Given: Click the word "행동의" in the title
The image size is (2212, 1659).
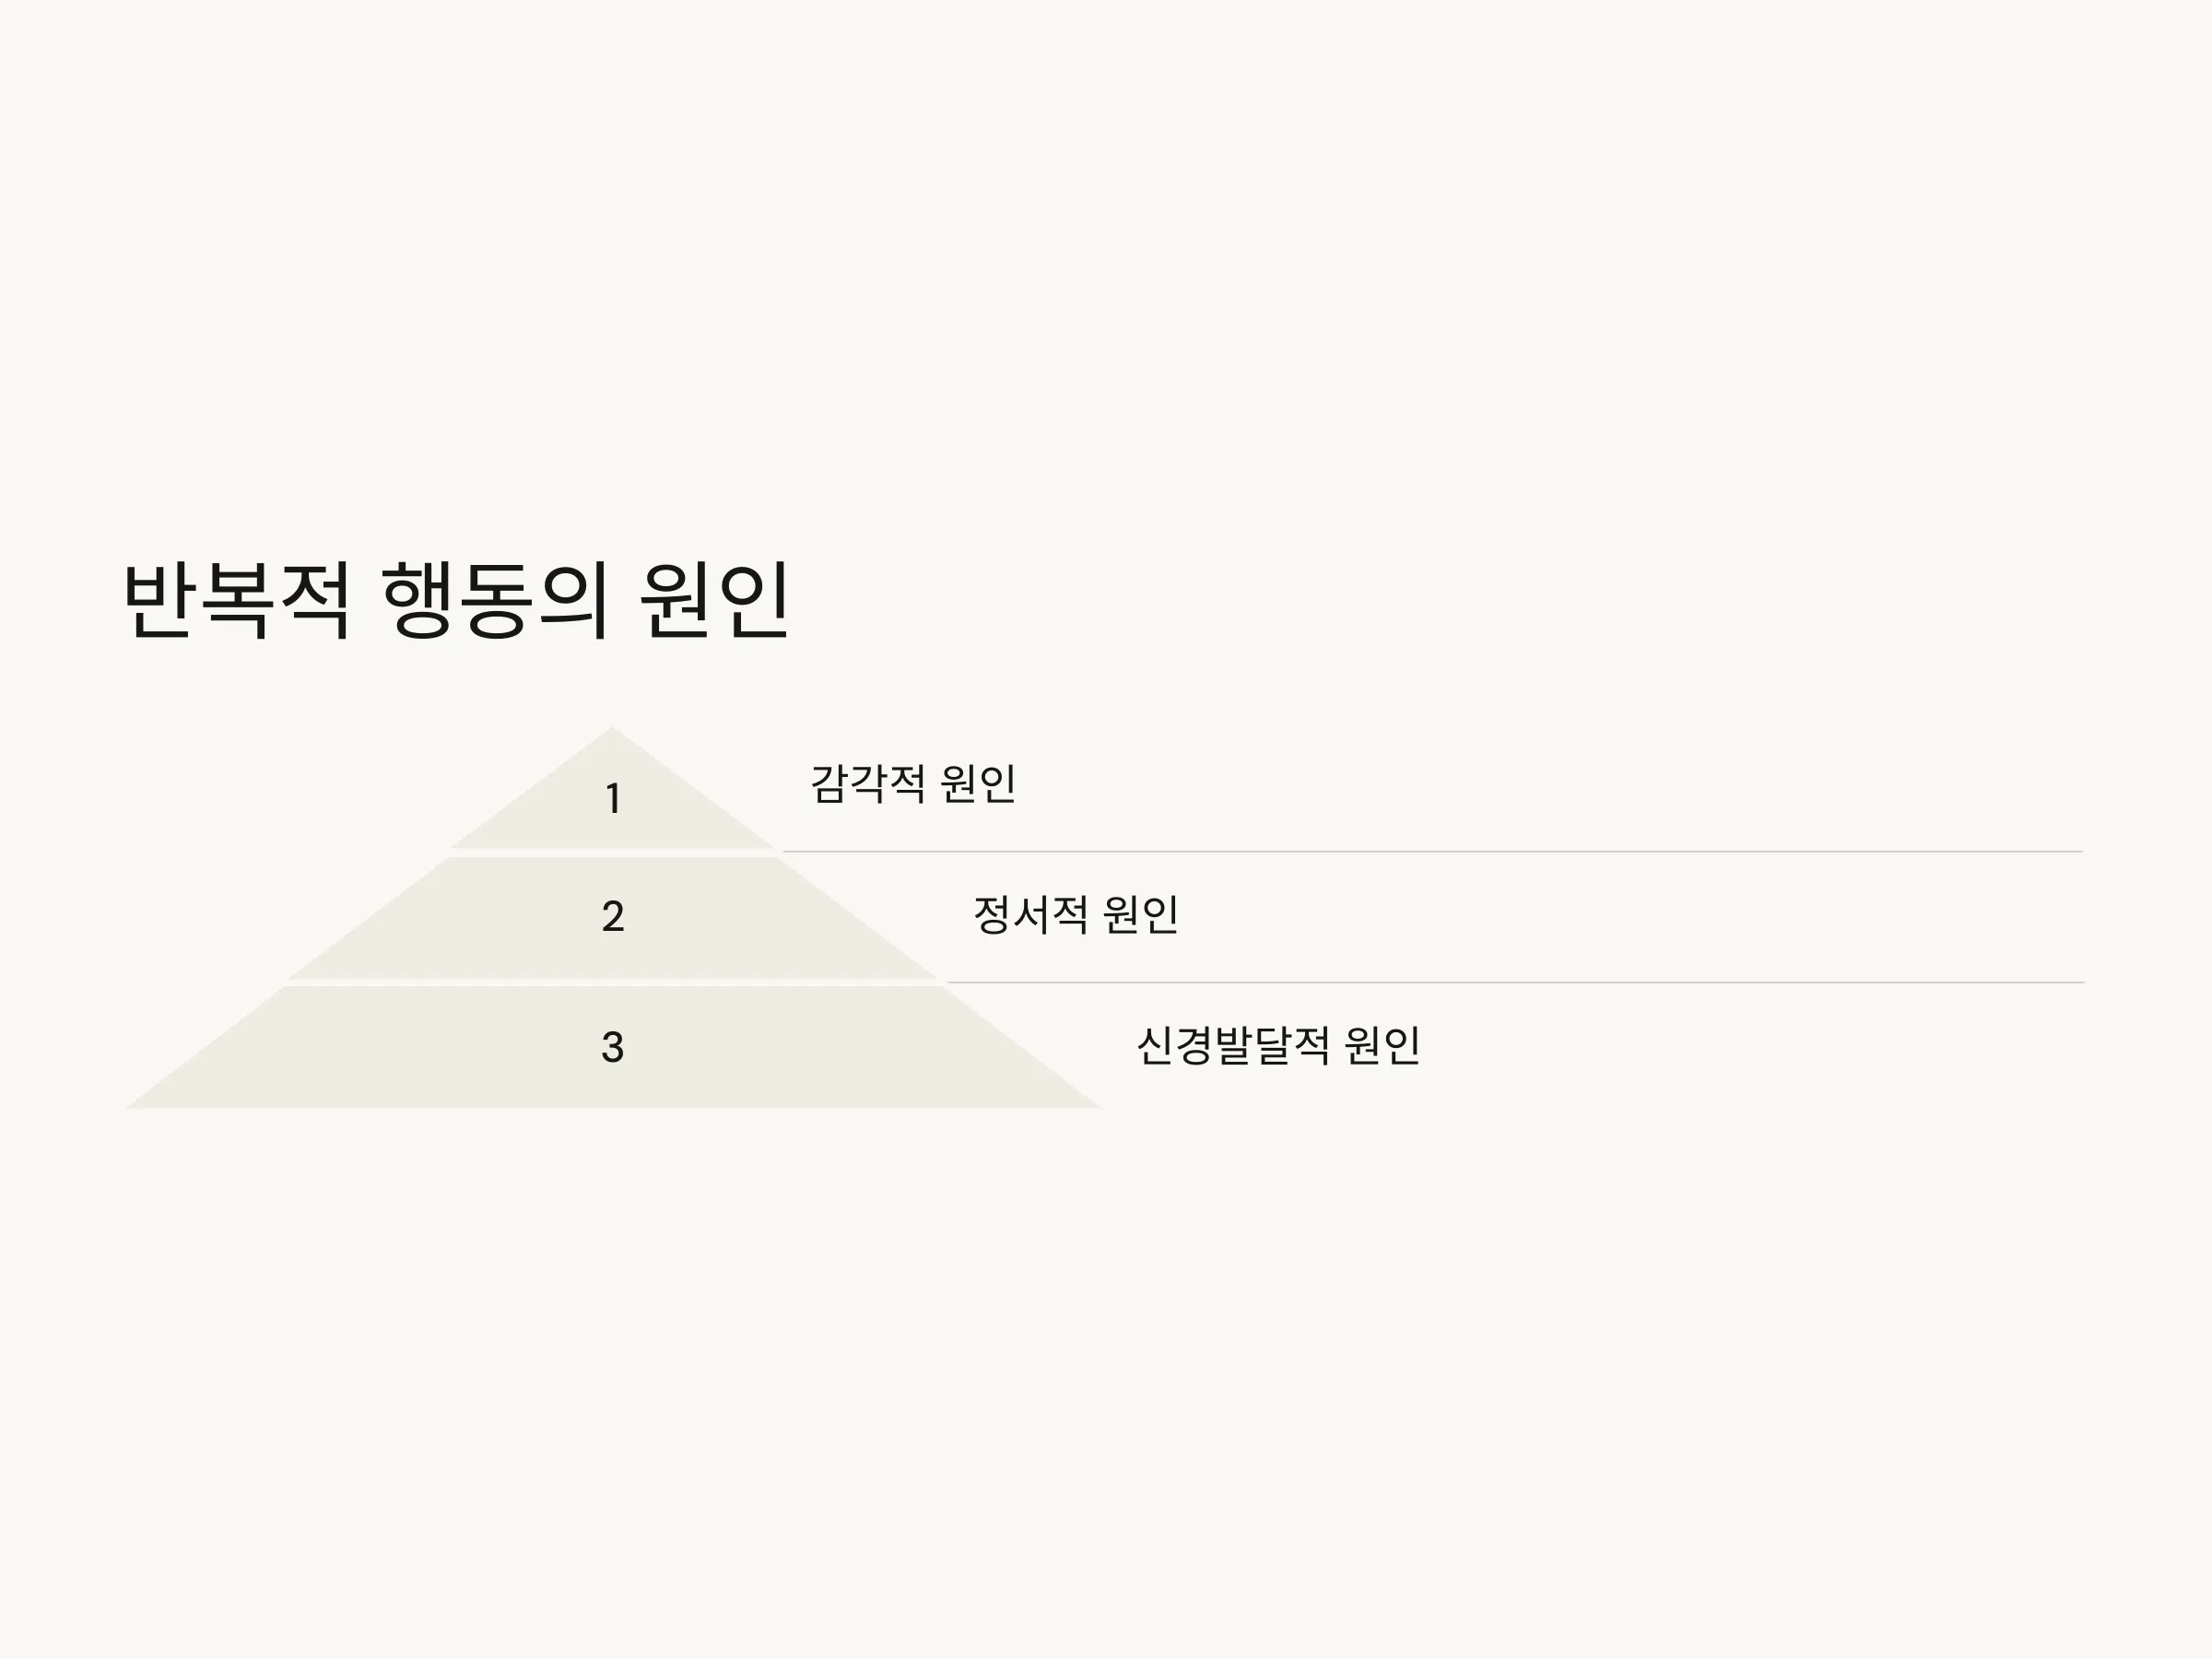Looking at the screenshot, I should [x=495, y=601].
